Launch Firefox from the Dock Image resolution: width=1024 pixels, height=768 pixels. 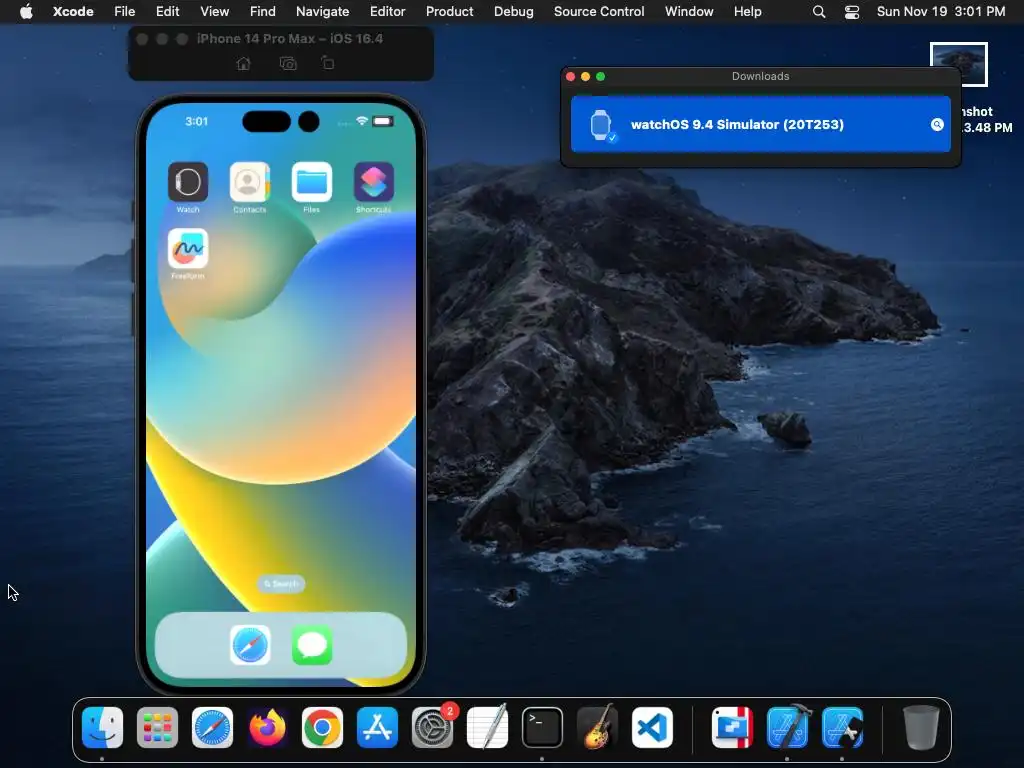point(267,727)
